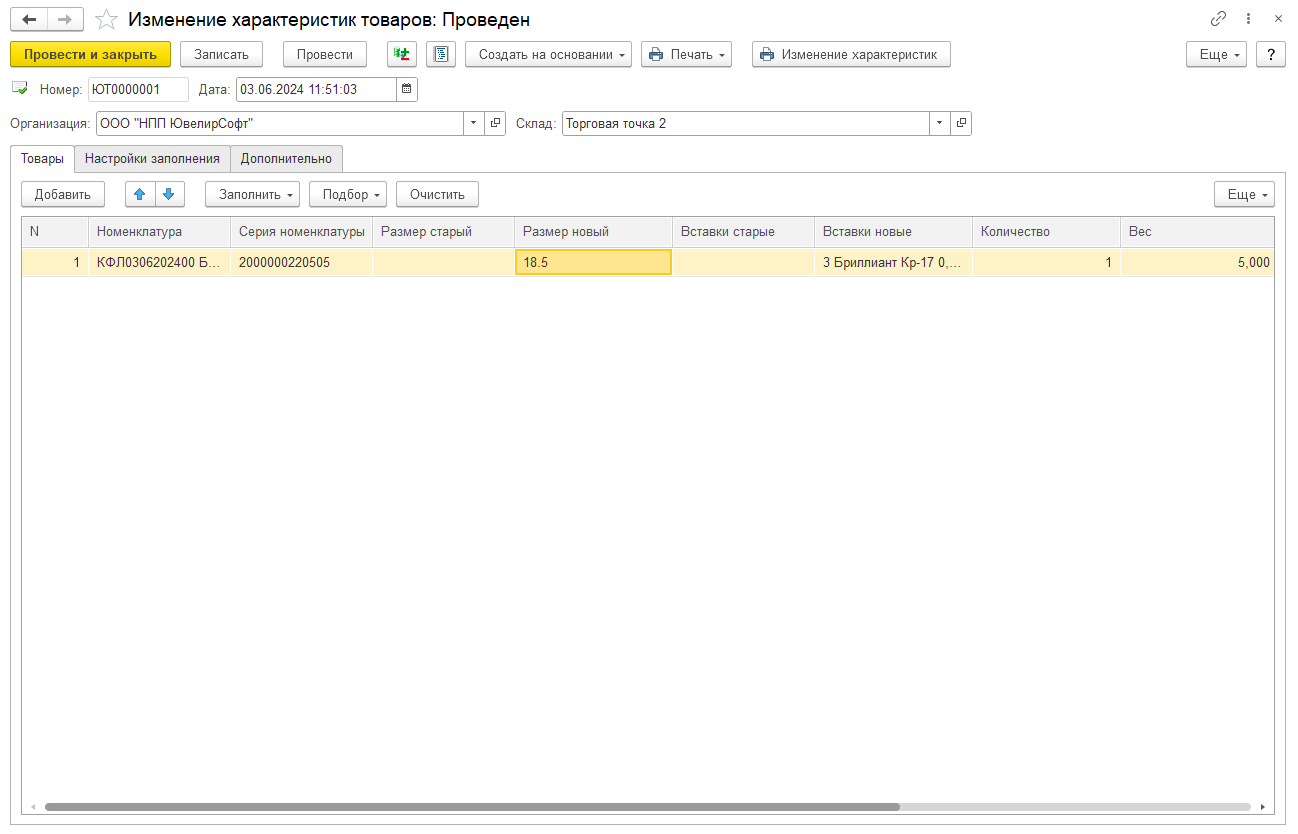Viewport: 1298px width, 834px height.
Task: Open the table Еще menu
Action: click(1244, 194)
